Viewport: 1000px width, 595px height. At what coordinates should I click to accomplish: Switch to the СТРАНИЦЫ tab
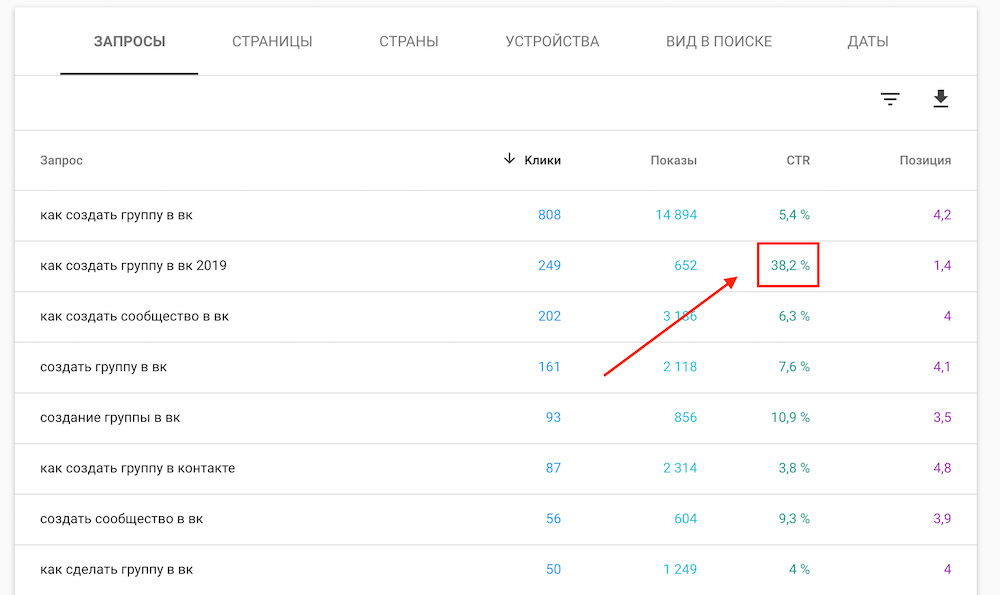(271, 41)
